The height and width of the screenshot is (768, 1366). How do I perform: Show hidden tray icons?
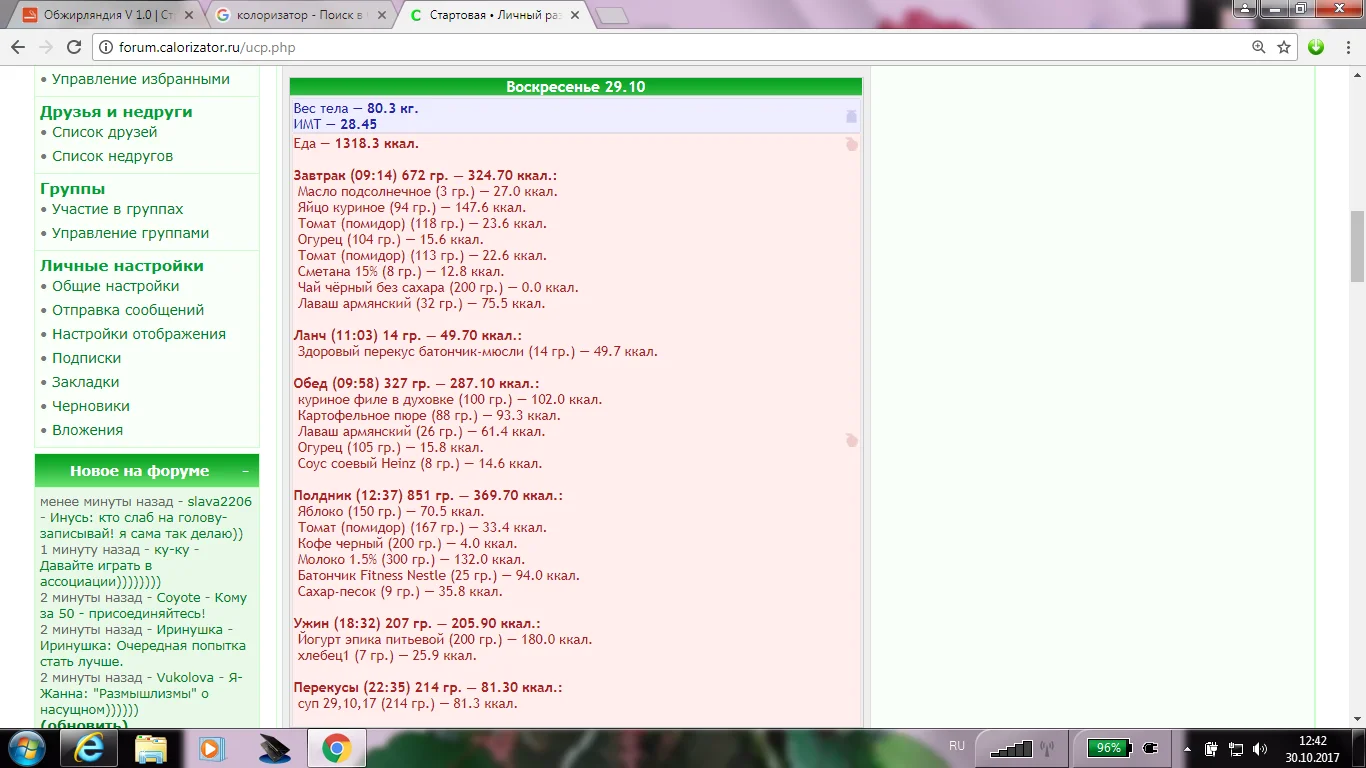pos(1187,748)
